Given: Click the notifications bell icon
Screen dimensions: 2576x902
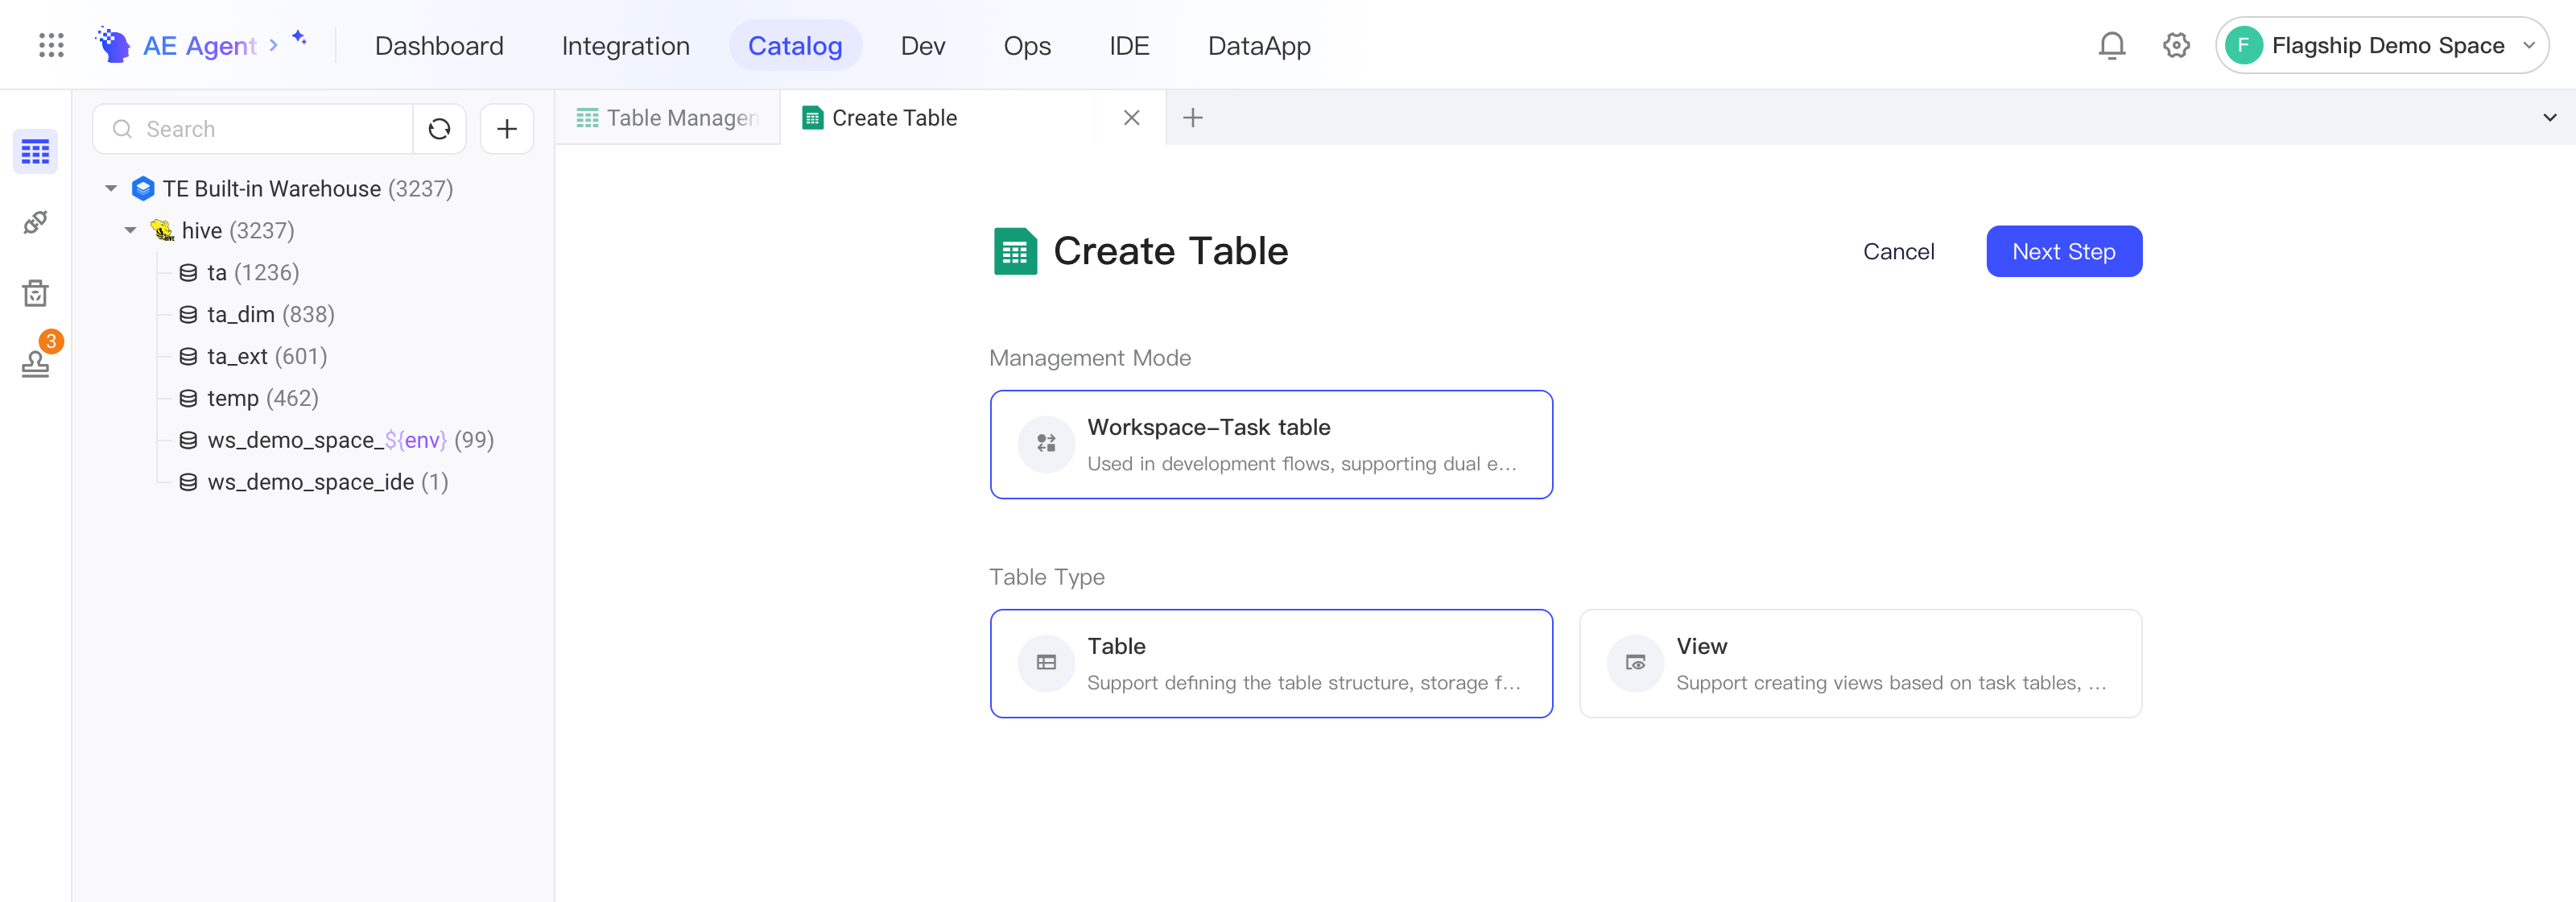Looking at the screenshot, I should pos(2111,45).
